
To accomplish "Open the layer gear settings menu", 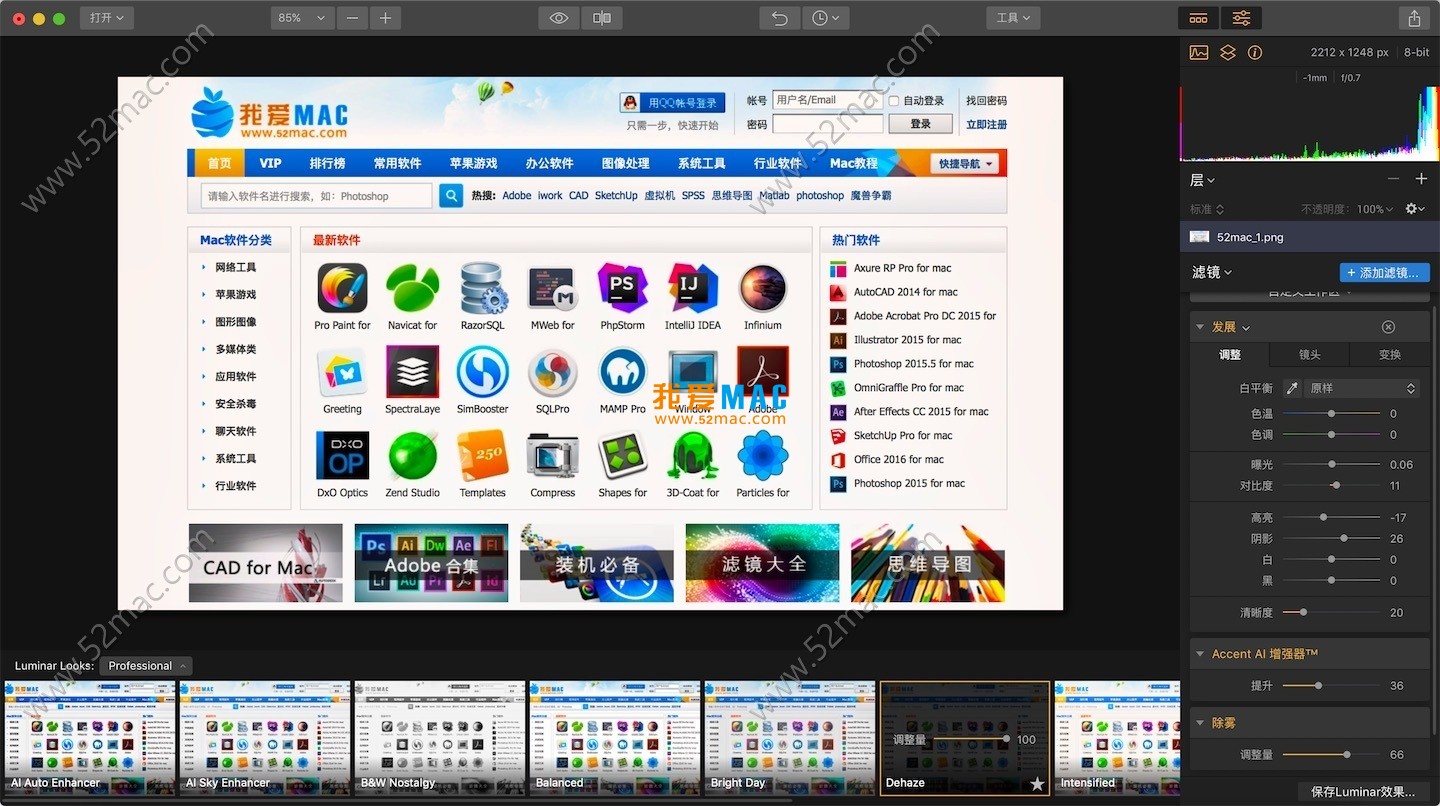I will (1415, 209).
